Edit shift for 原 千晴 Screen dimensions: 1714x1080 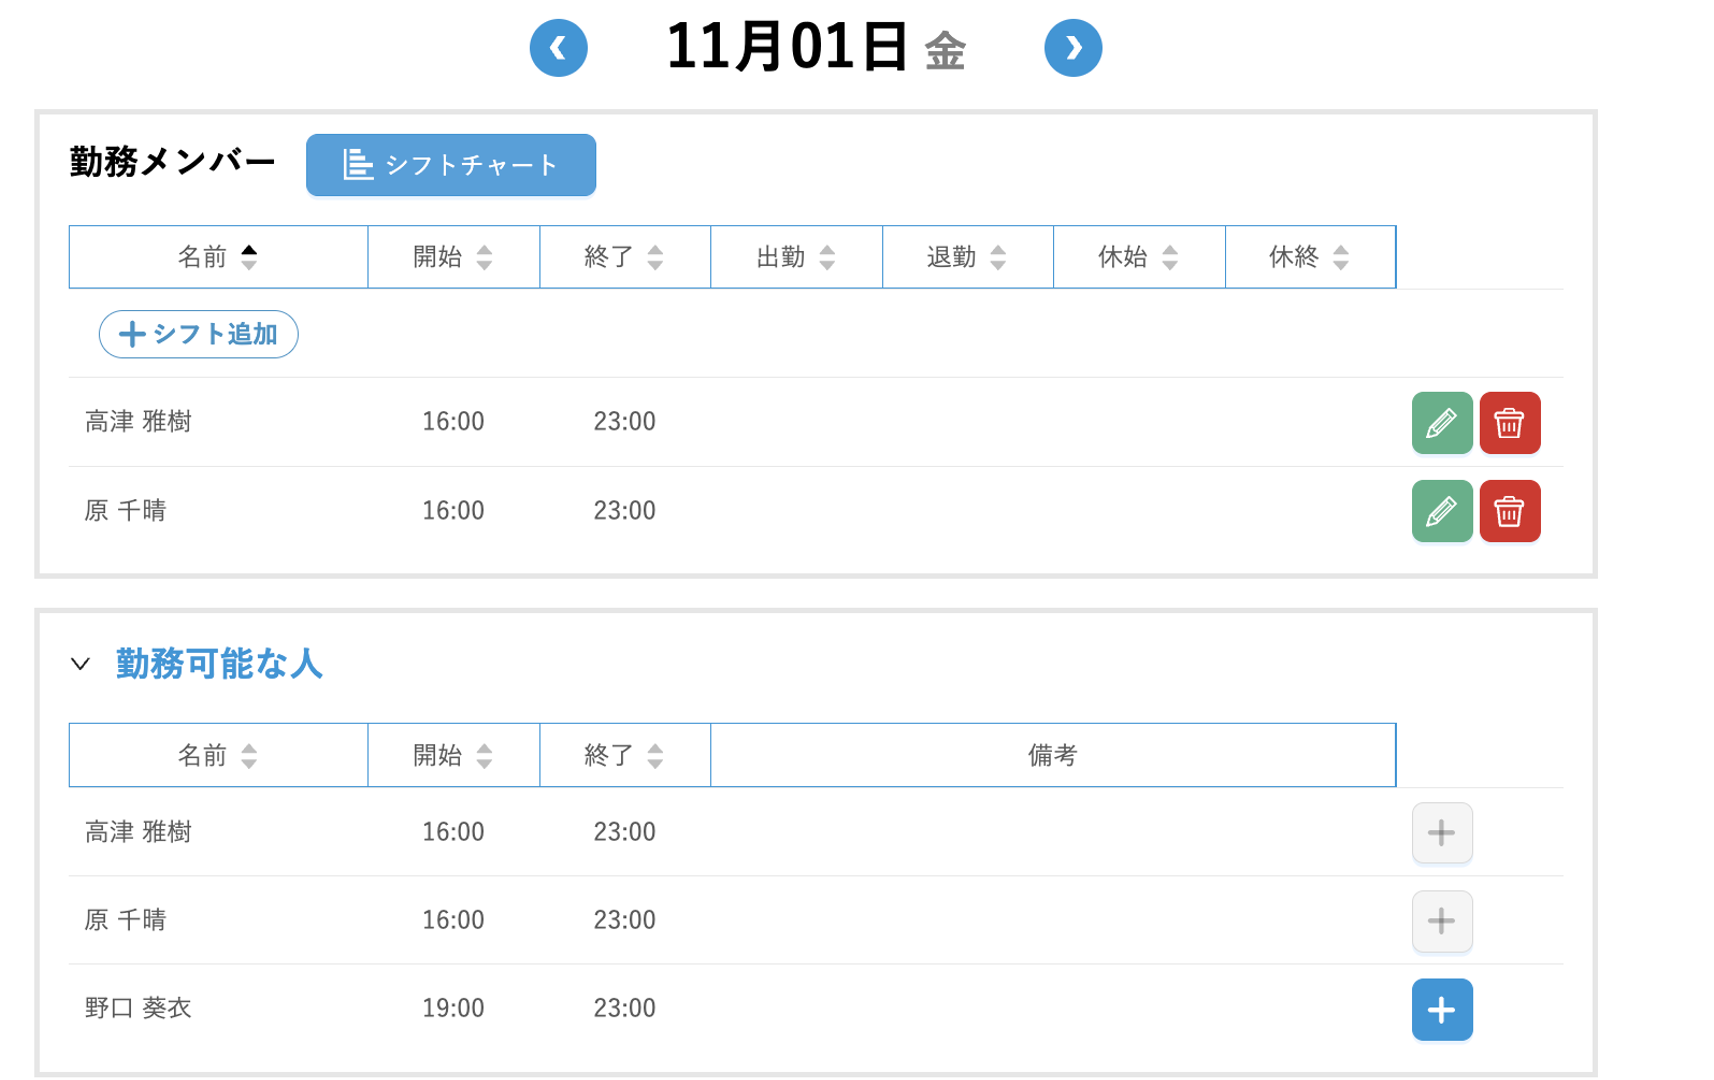(x=1441, y=511)
